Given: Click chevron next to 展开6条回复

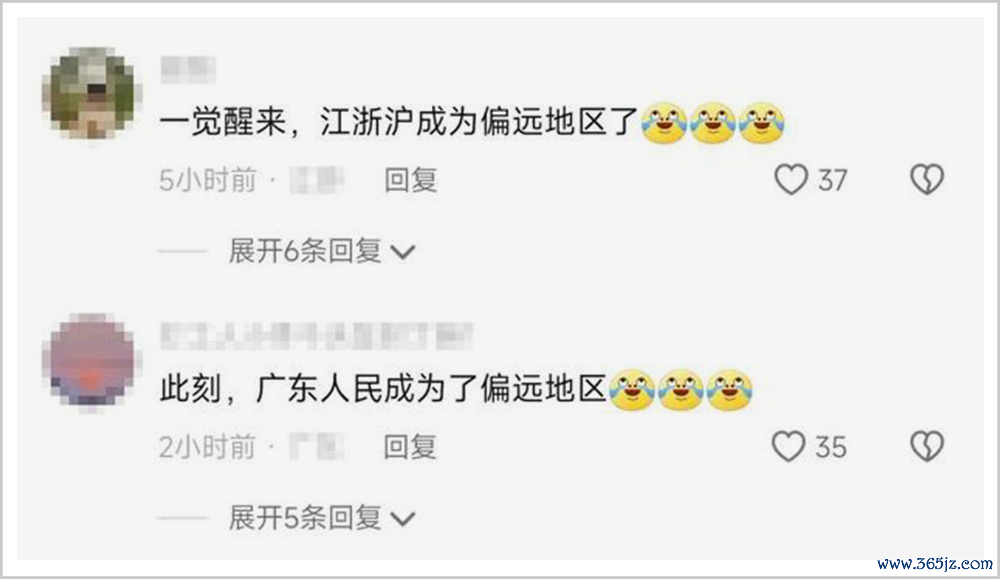Looking at the screenshot, I should pyautogui.click(x=402, y=253).
